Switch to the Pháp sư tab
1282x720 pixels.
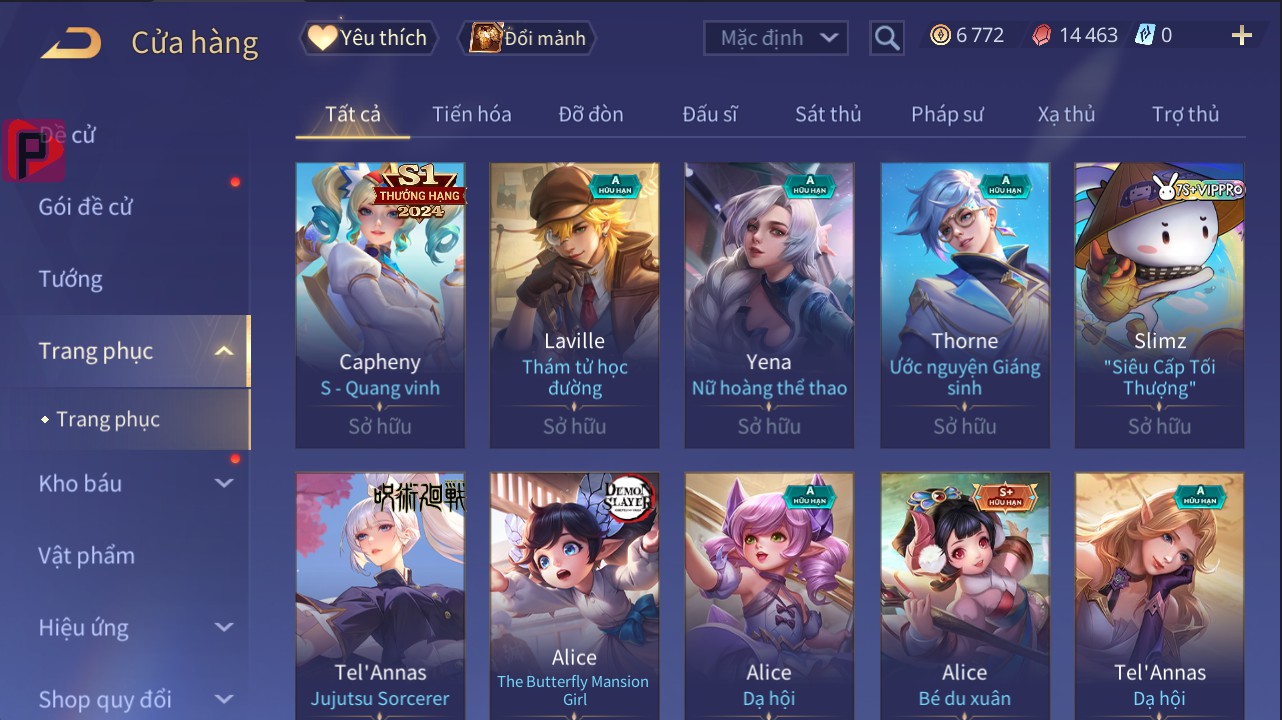pos(947,114)
